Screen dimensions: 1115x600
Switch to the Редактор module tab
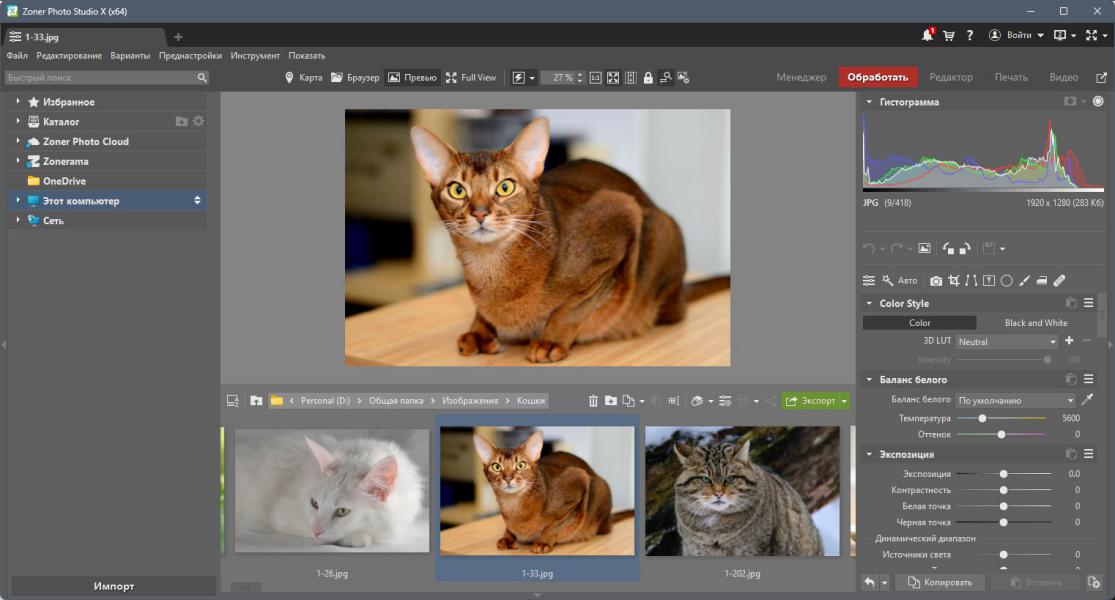point(951,77)
